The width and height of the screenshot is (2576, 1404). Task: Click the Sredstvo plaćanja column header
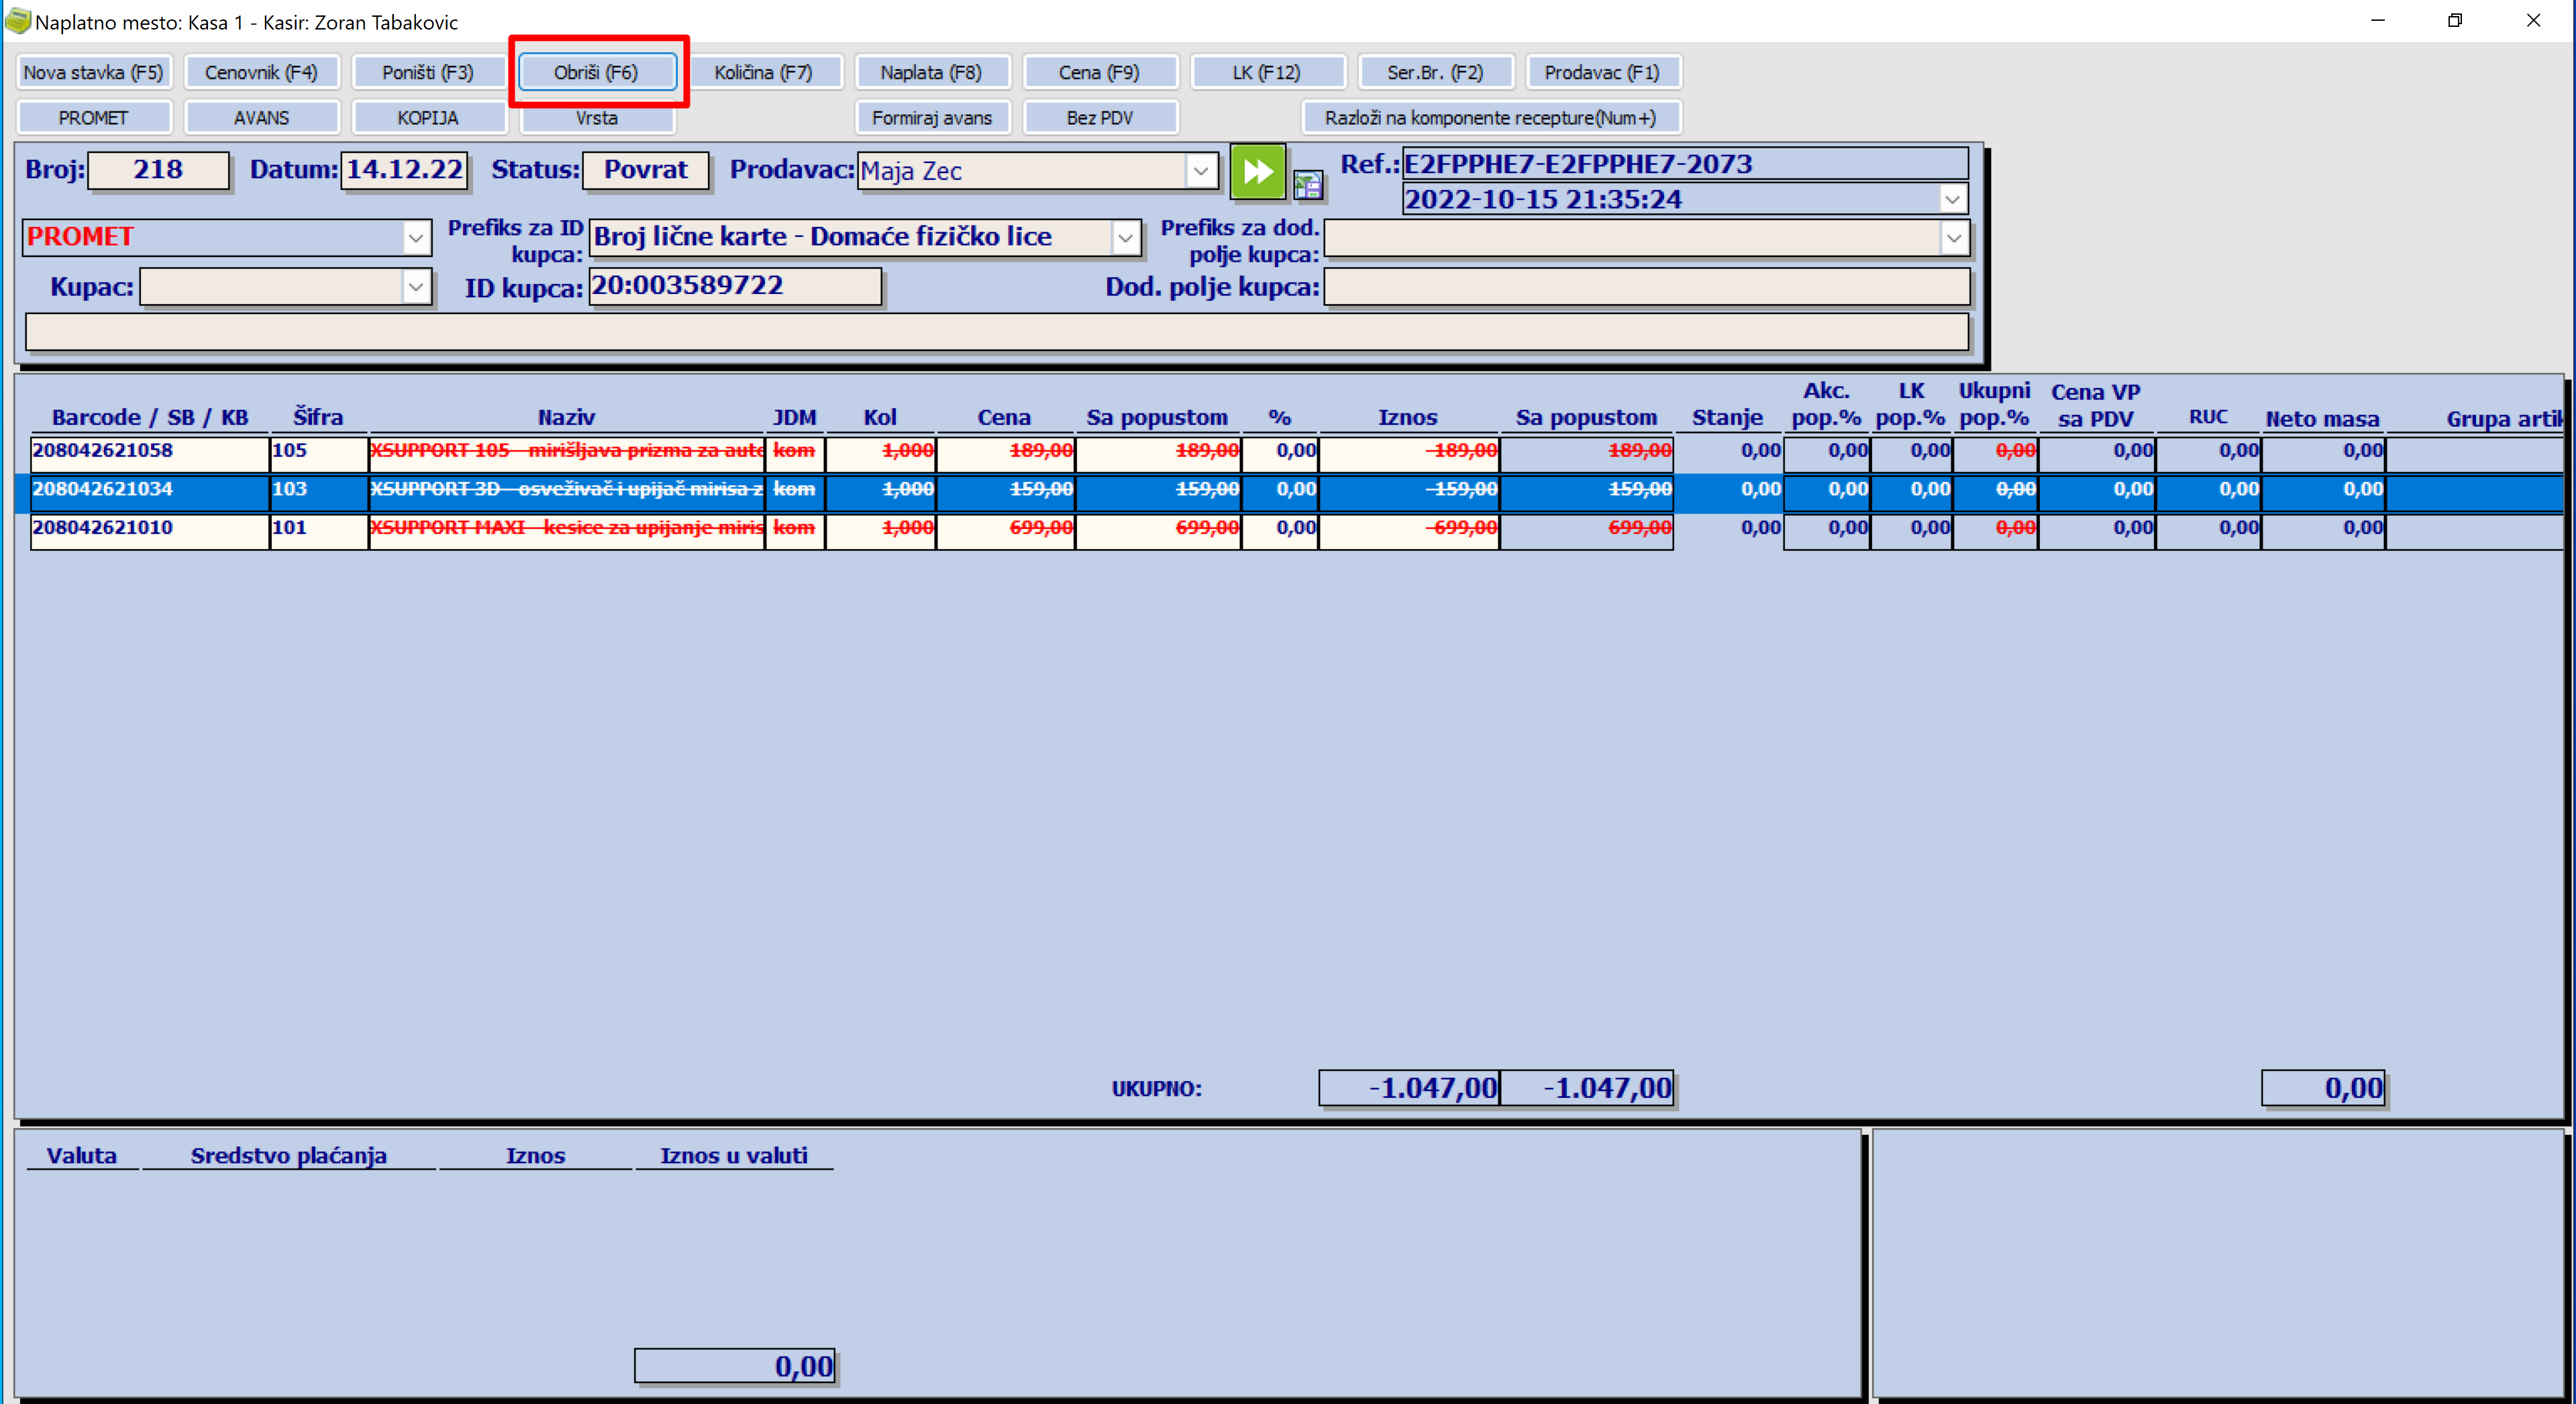tap(288, 1156)
